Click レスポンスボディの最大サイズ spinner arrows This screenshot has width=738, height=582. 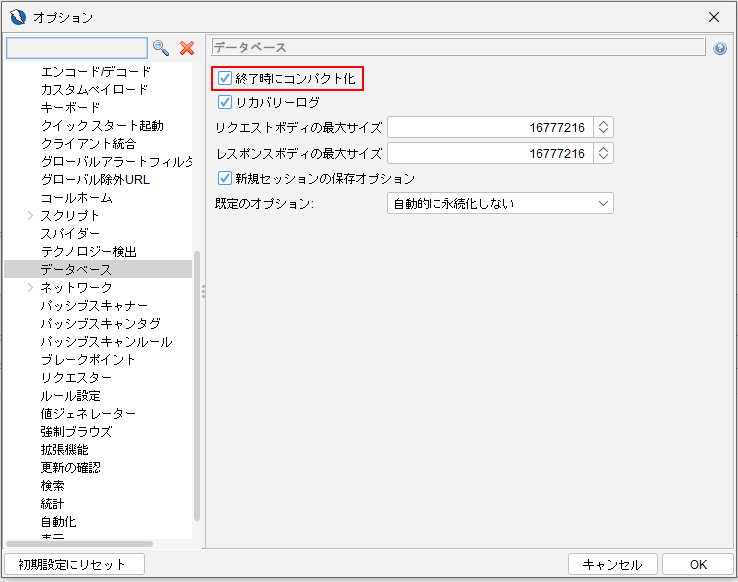603,153
